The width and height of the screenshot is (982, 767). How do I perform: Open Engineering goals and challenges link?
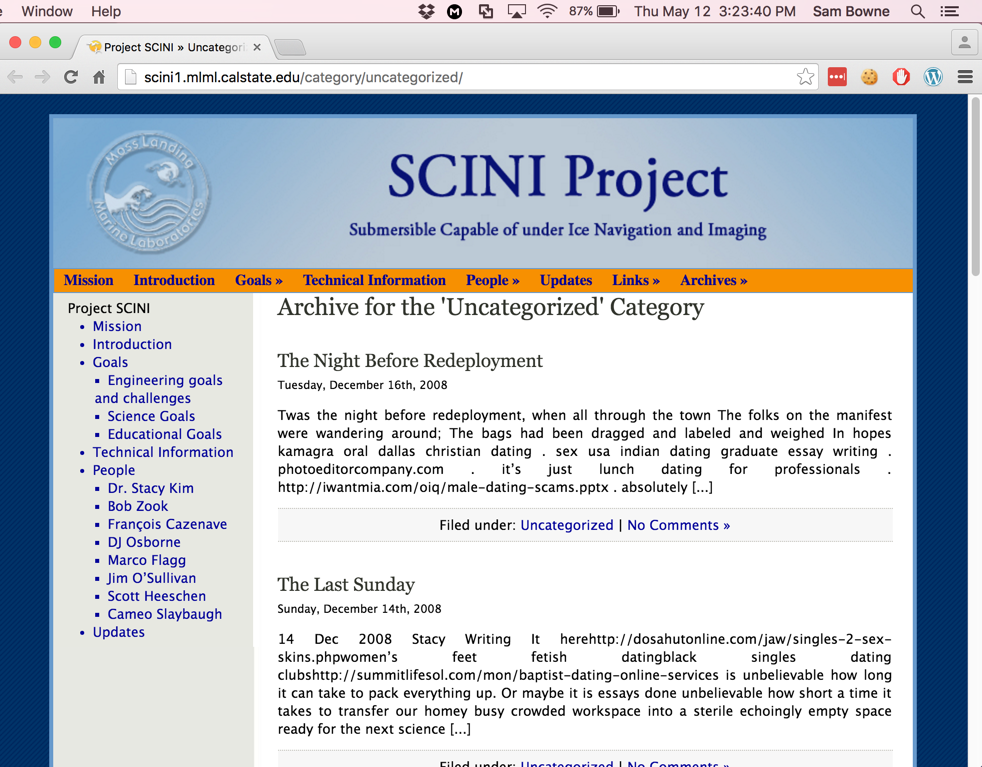[x=158, y=389]
